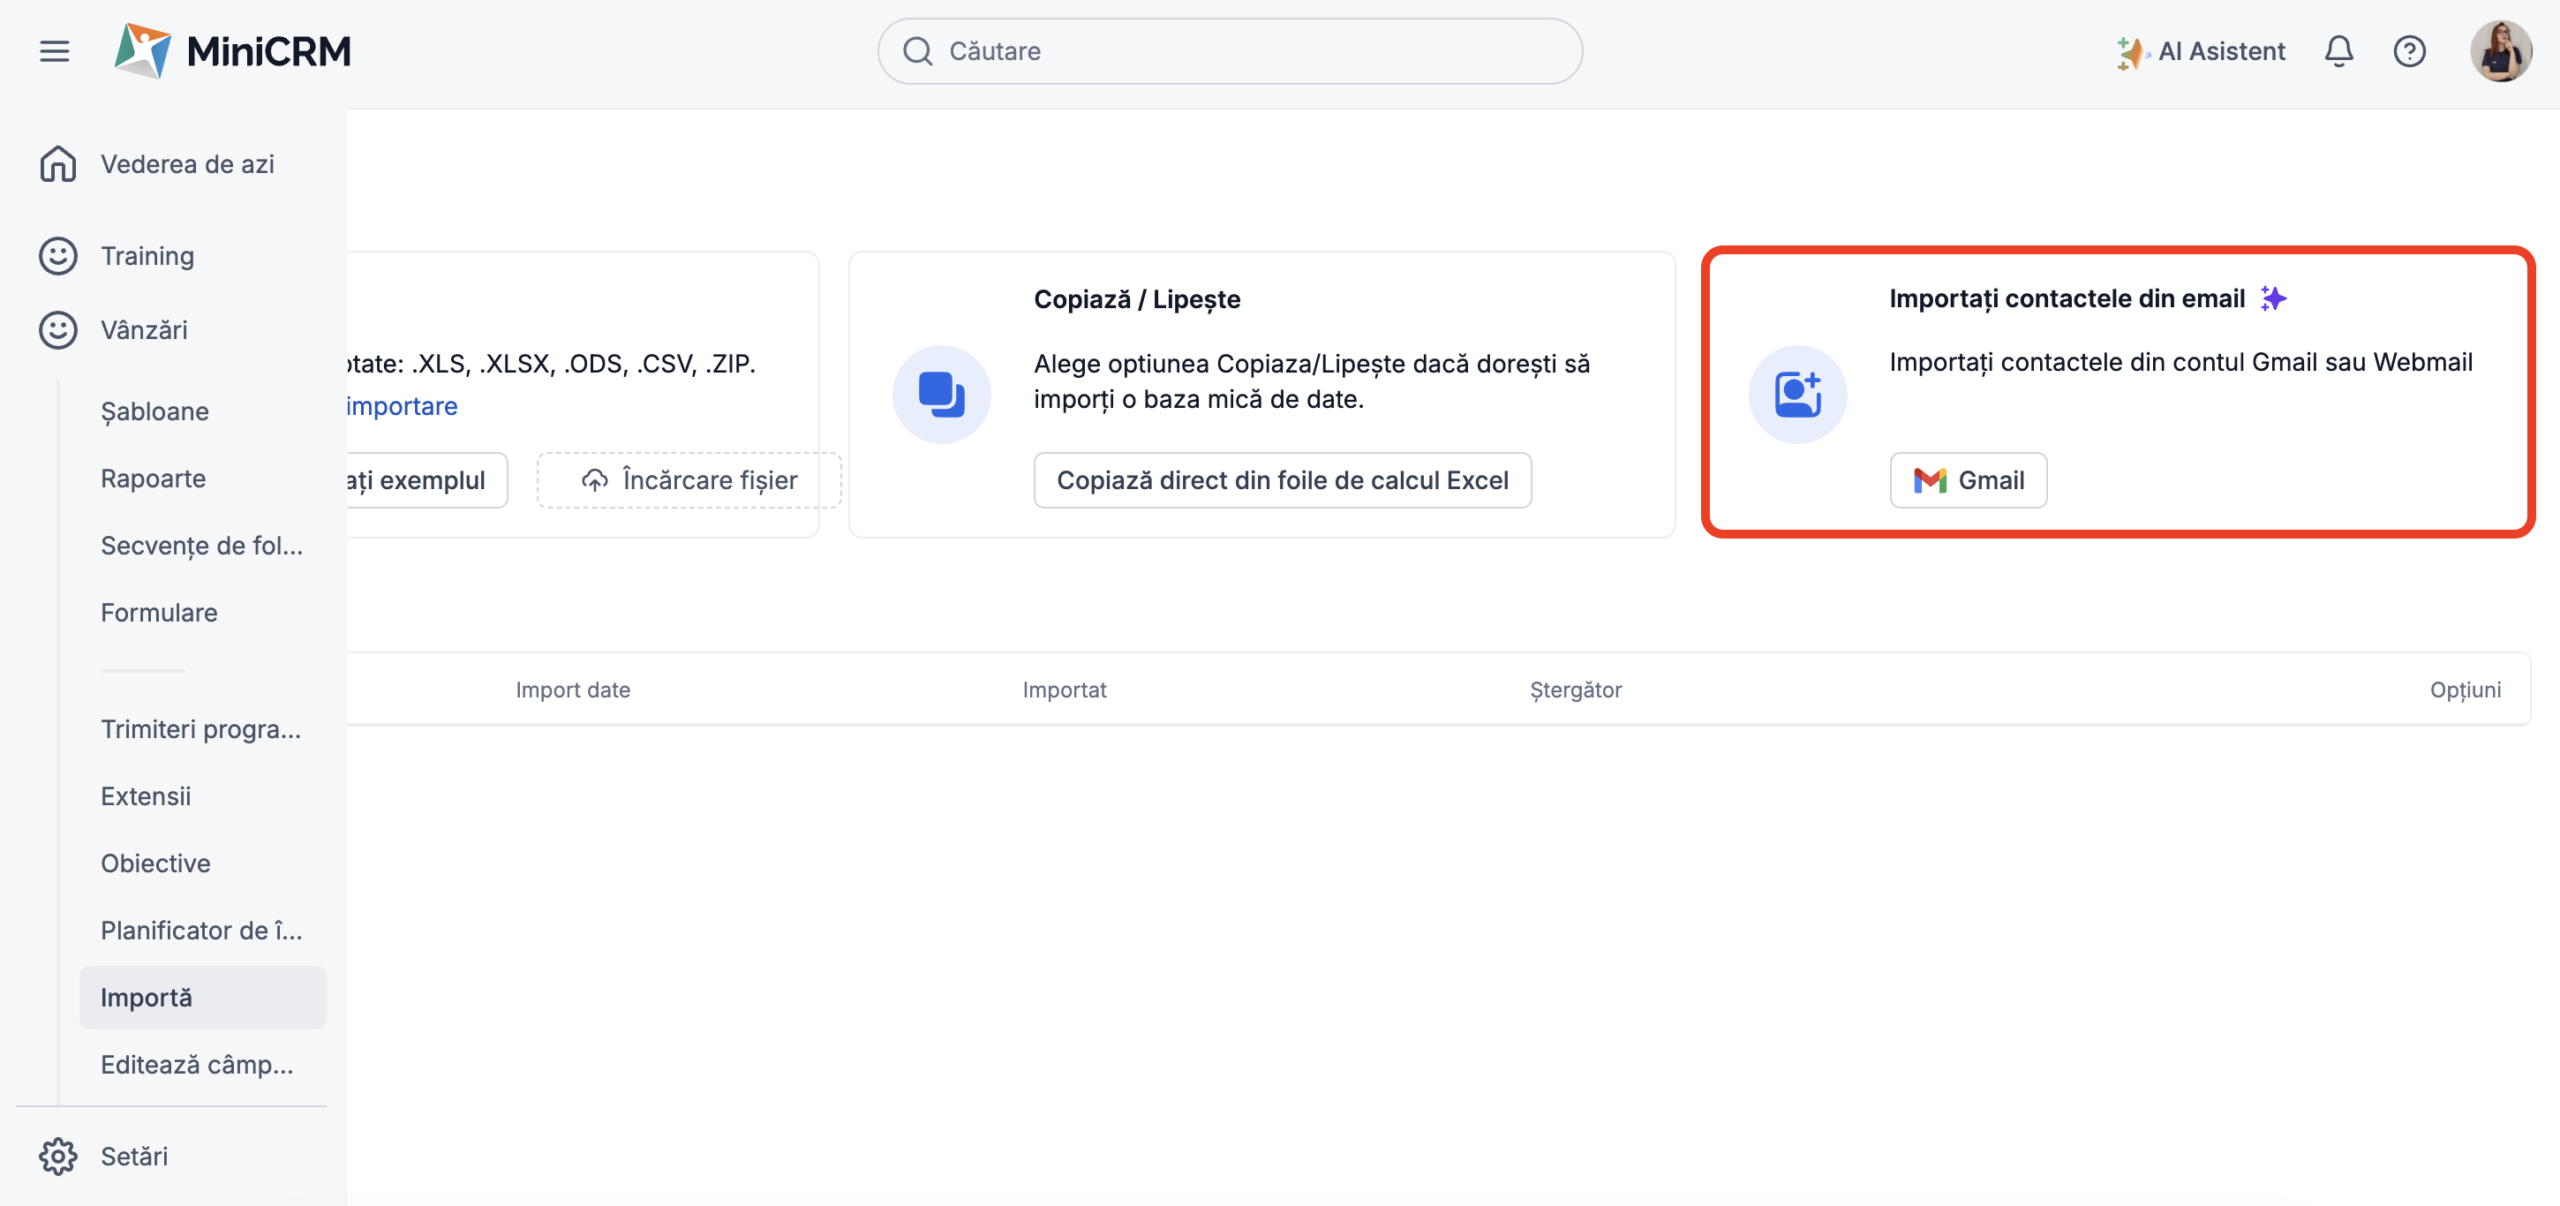
Task: Click the copy/paste blue icon
Action: click(941, 394)
